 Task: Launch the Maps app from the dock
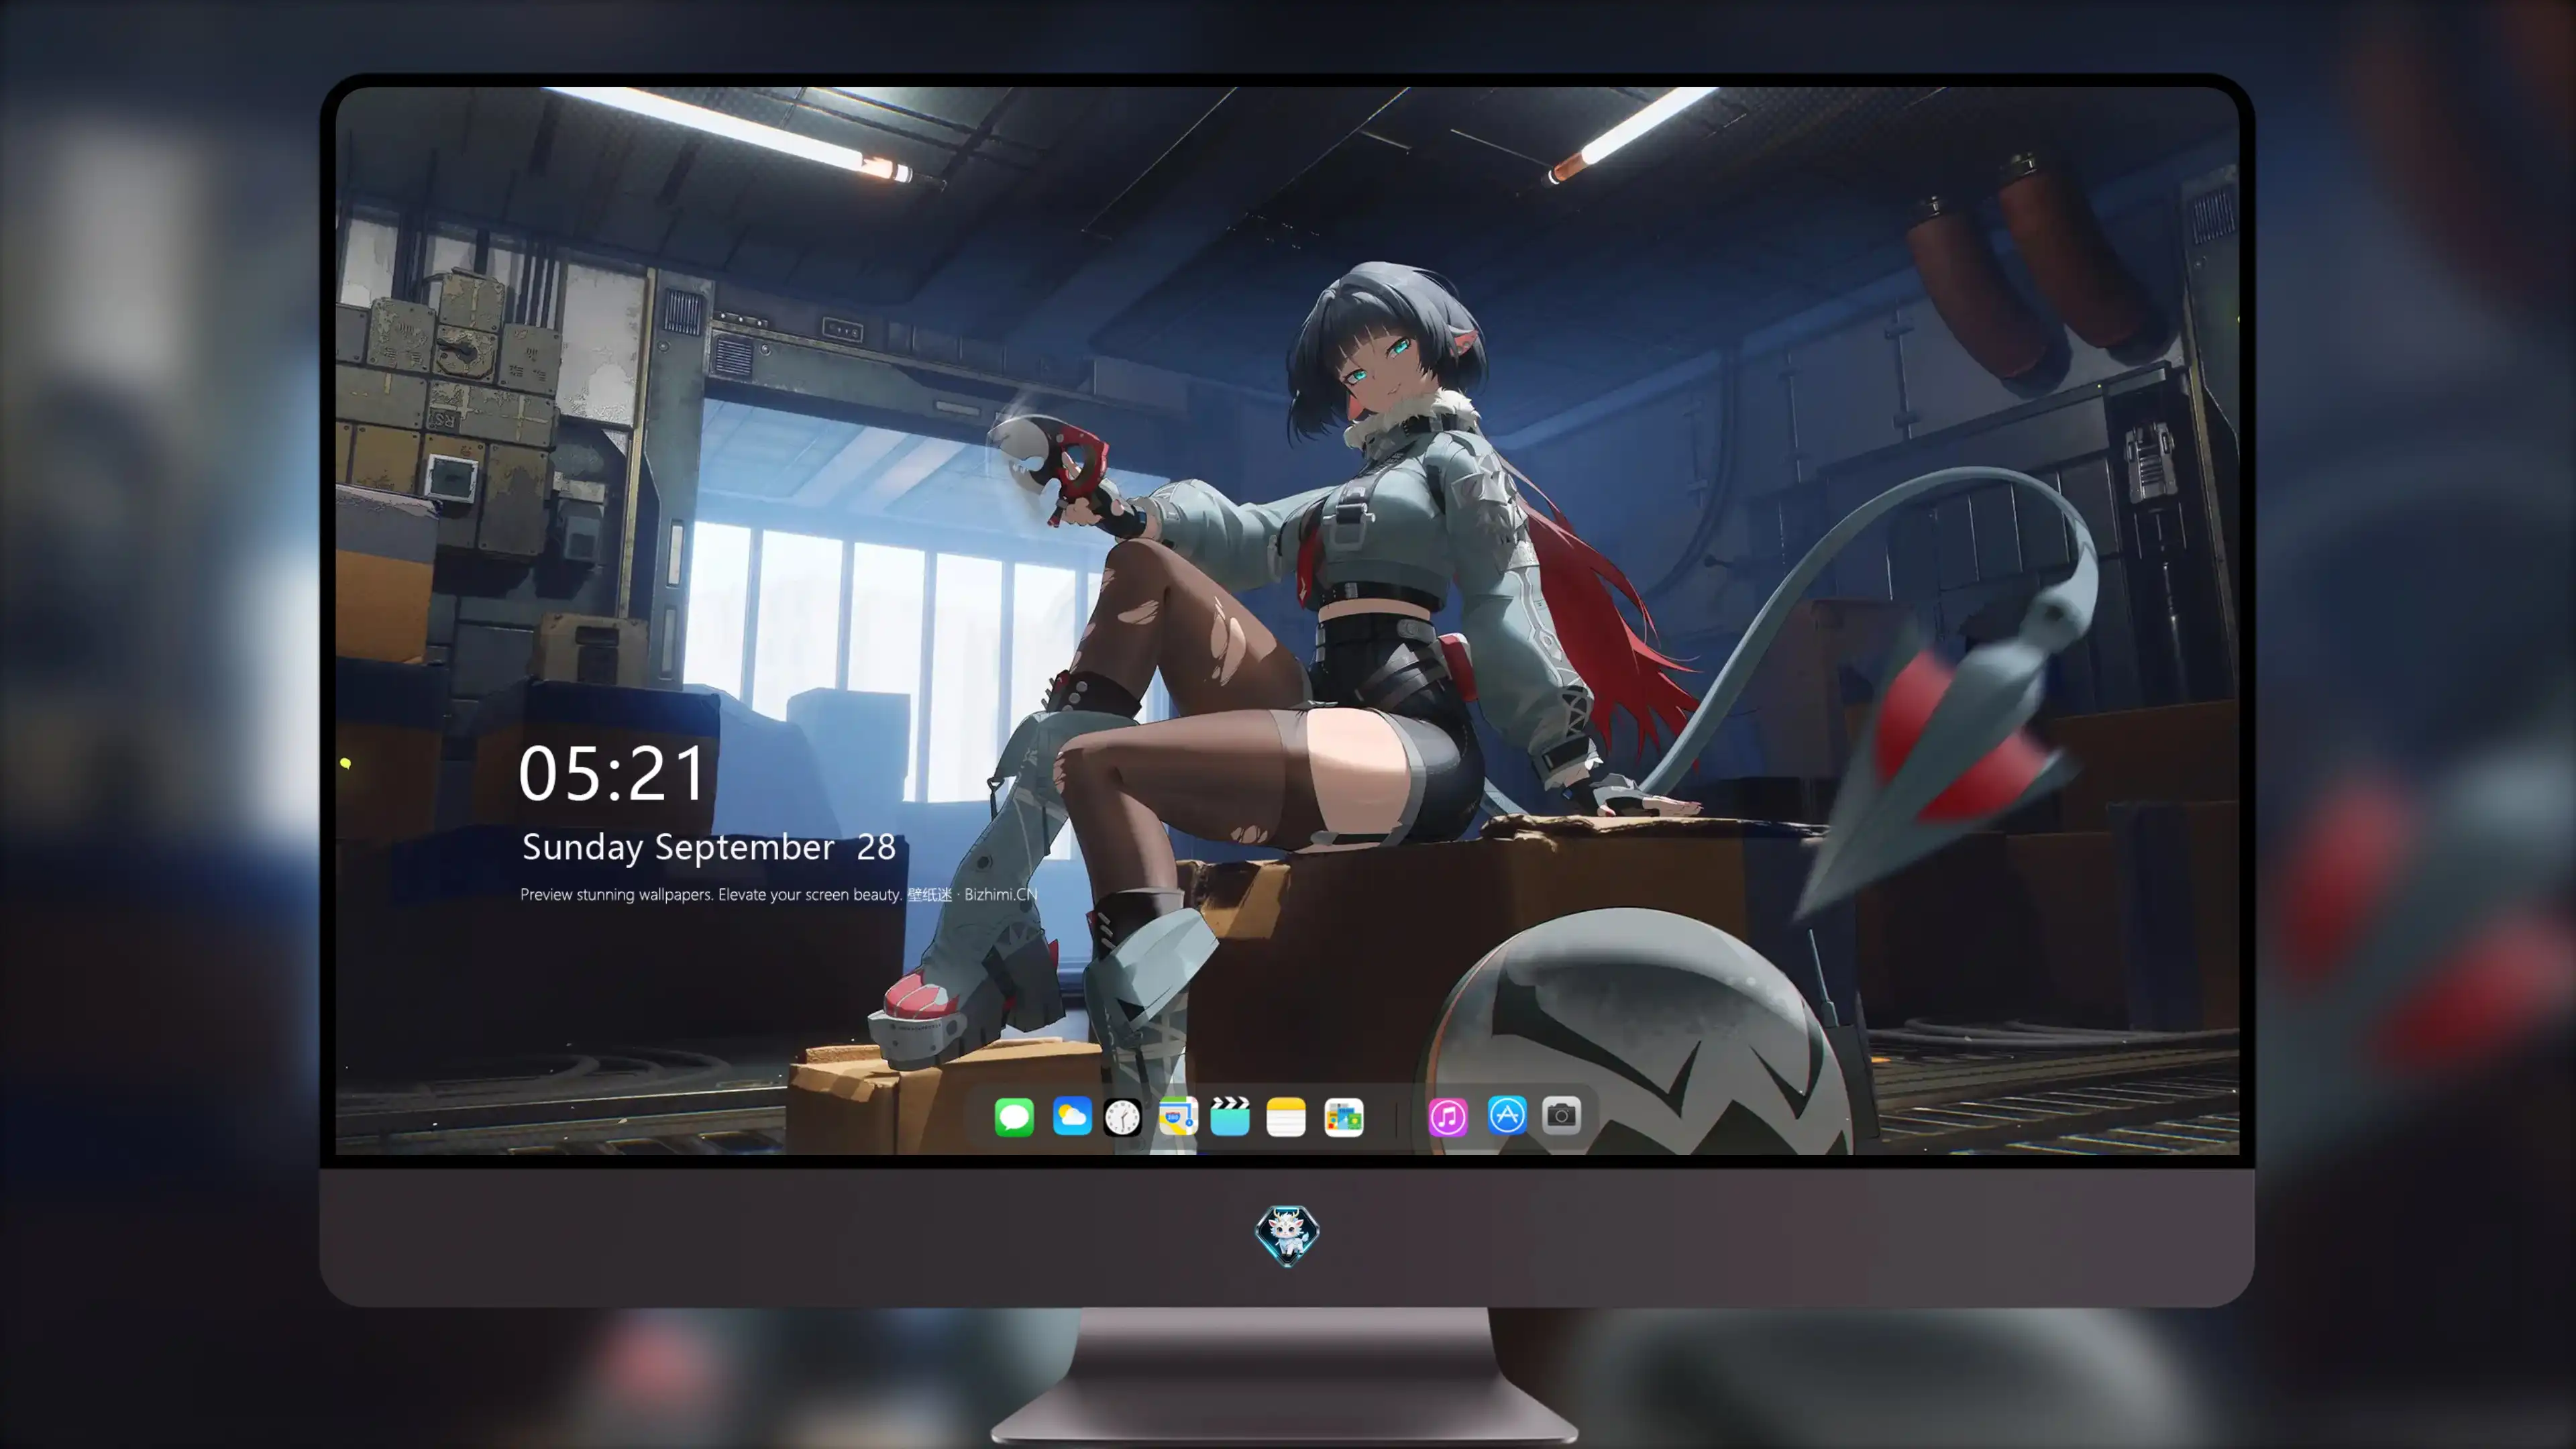point(1178,1116)
